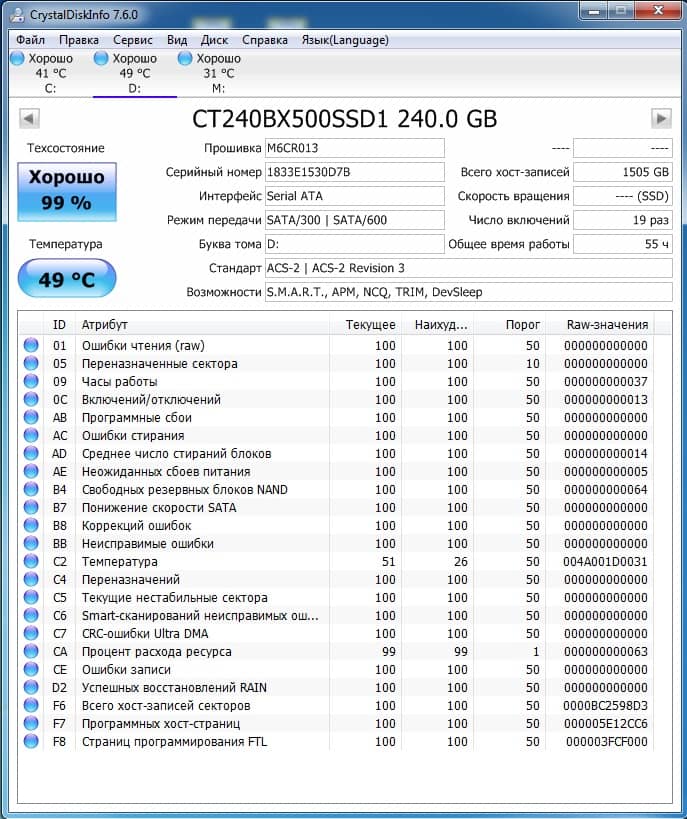Click status icon for Часы работы
The height and width of the screenshot is (819, 687).
[31, 381]
